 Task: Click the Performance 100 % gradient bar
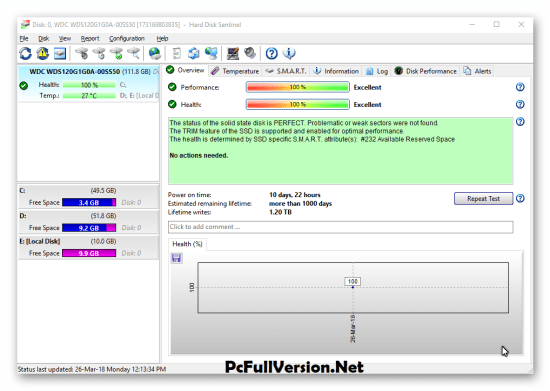[x=297, y=87]
